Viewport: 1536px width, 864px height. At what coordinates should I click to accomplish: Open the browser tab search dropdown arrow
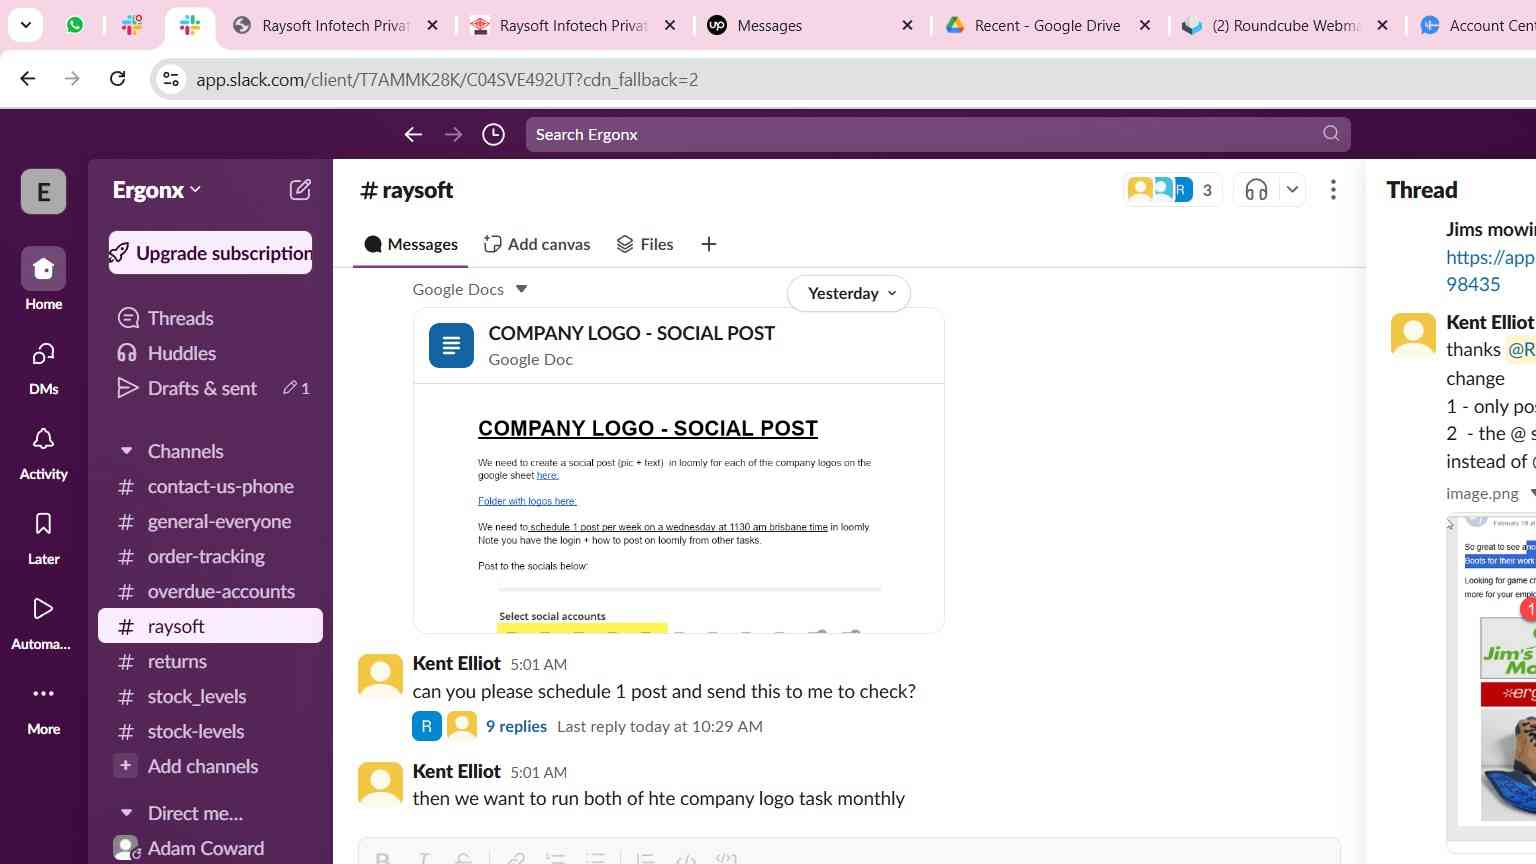(x=25, y=25)
